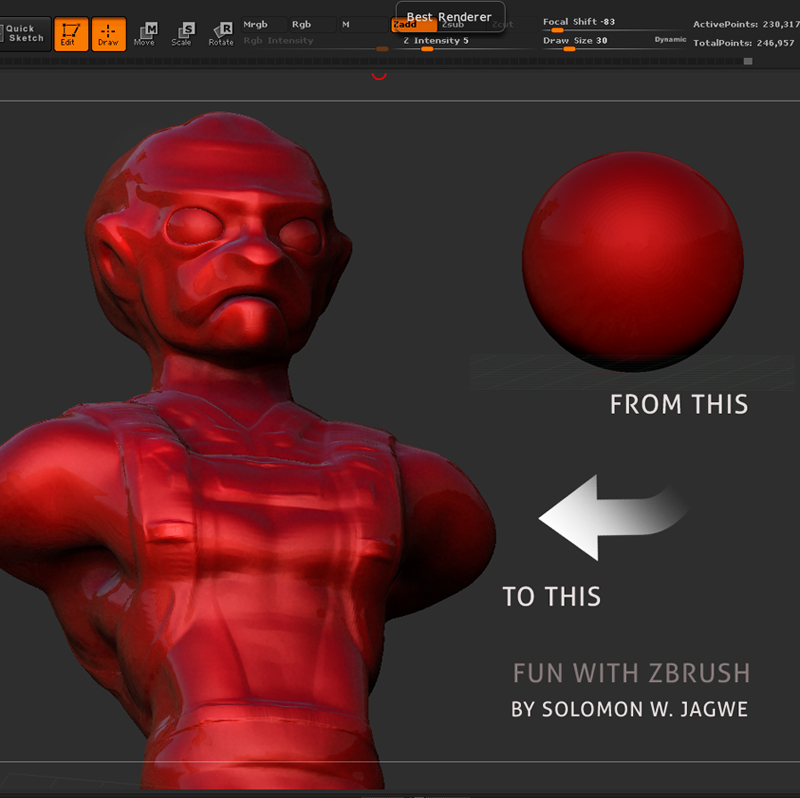
Task: Enable the Rgb channel
Action: click(313, 24)
